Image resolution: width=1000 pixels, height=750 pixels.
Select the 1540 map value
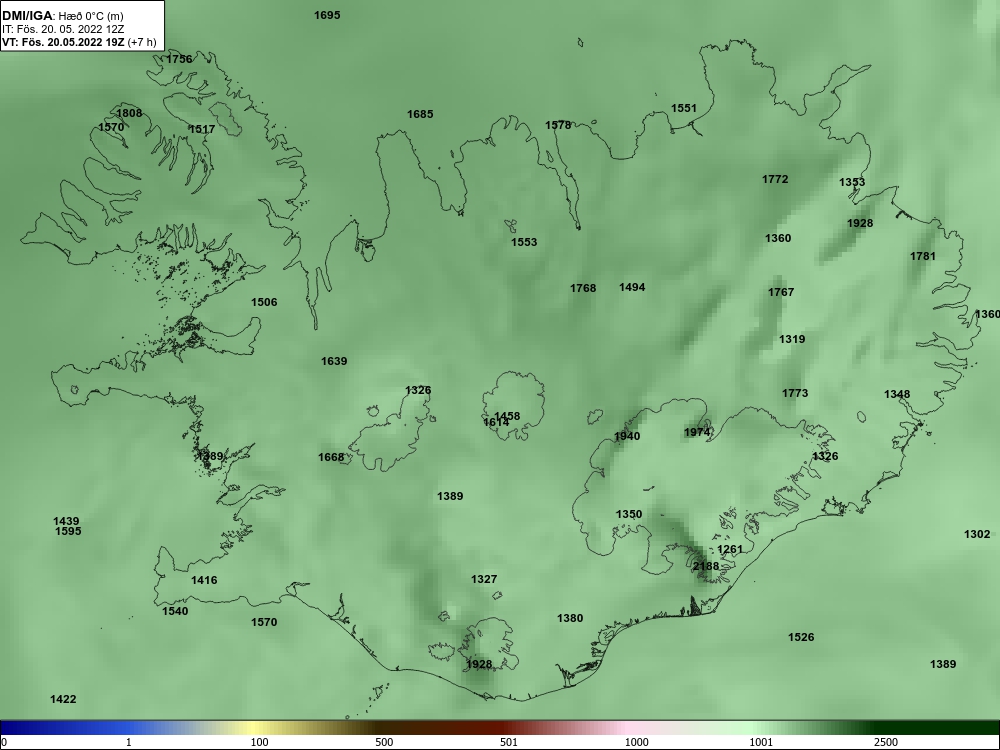point(175,612)
